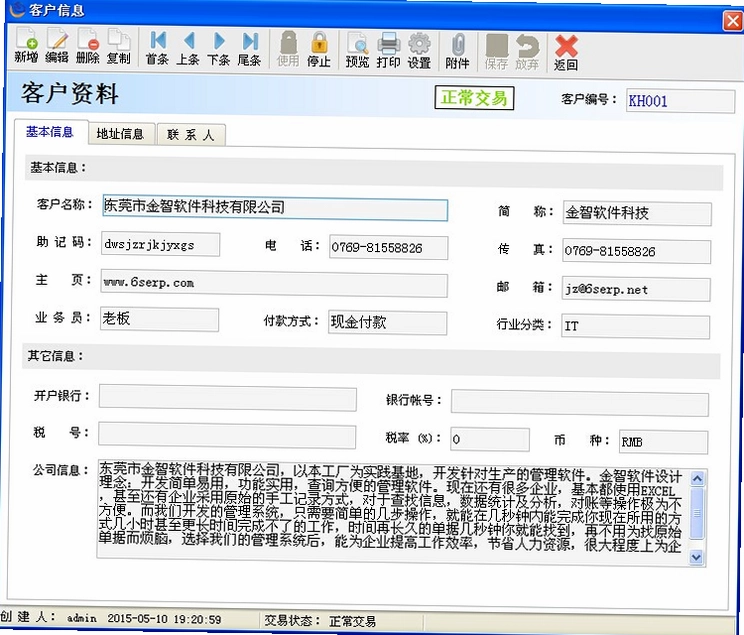Click the 助记码 field dwsjzrjkjyxgs
This screenshot has height=635, width=744.
(160, 245)
